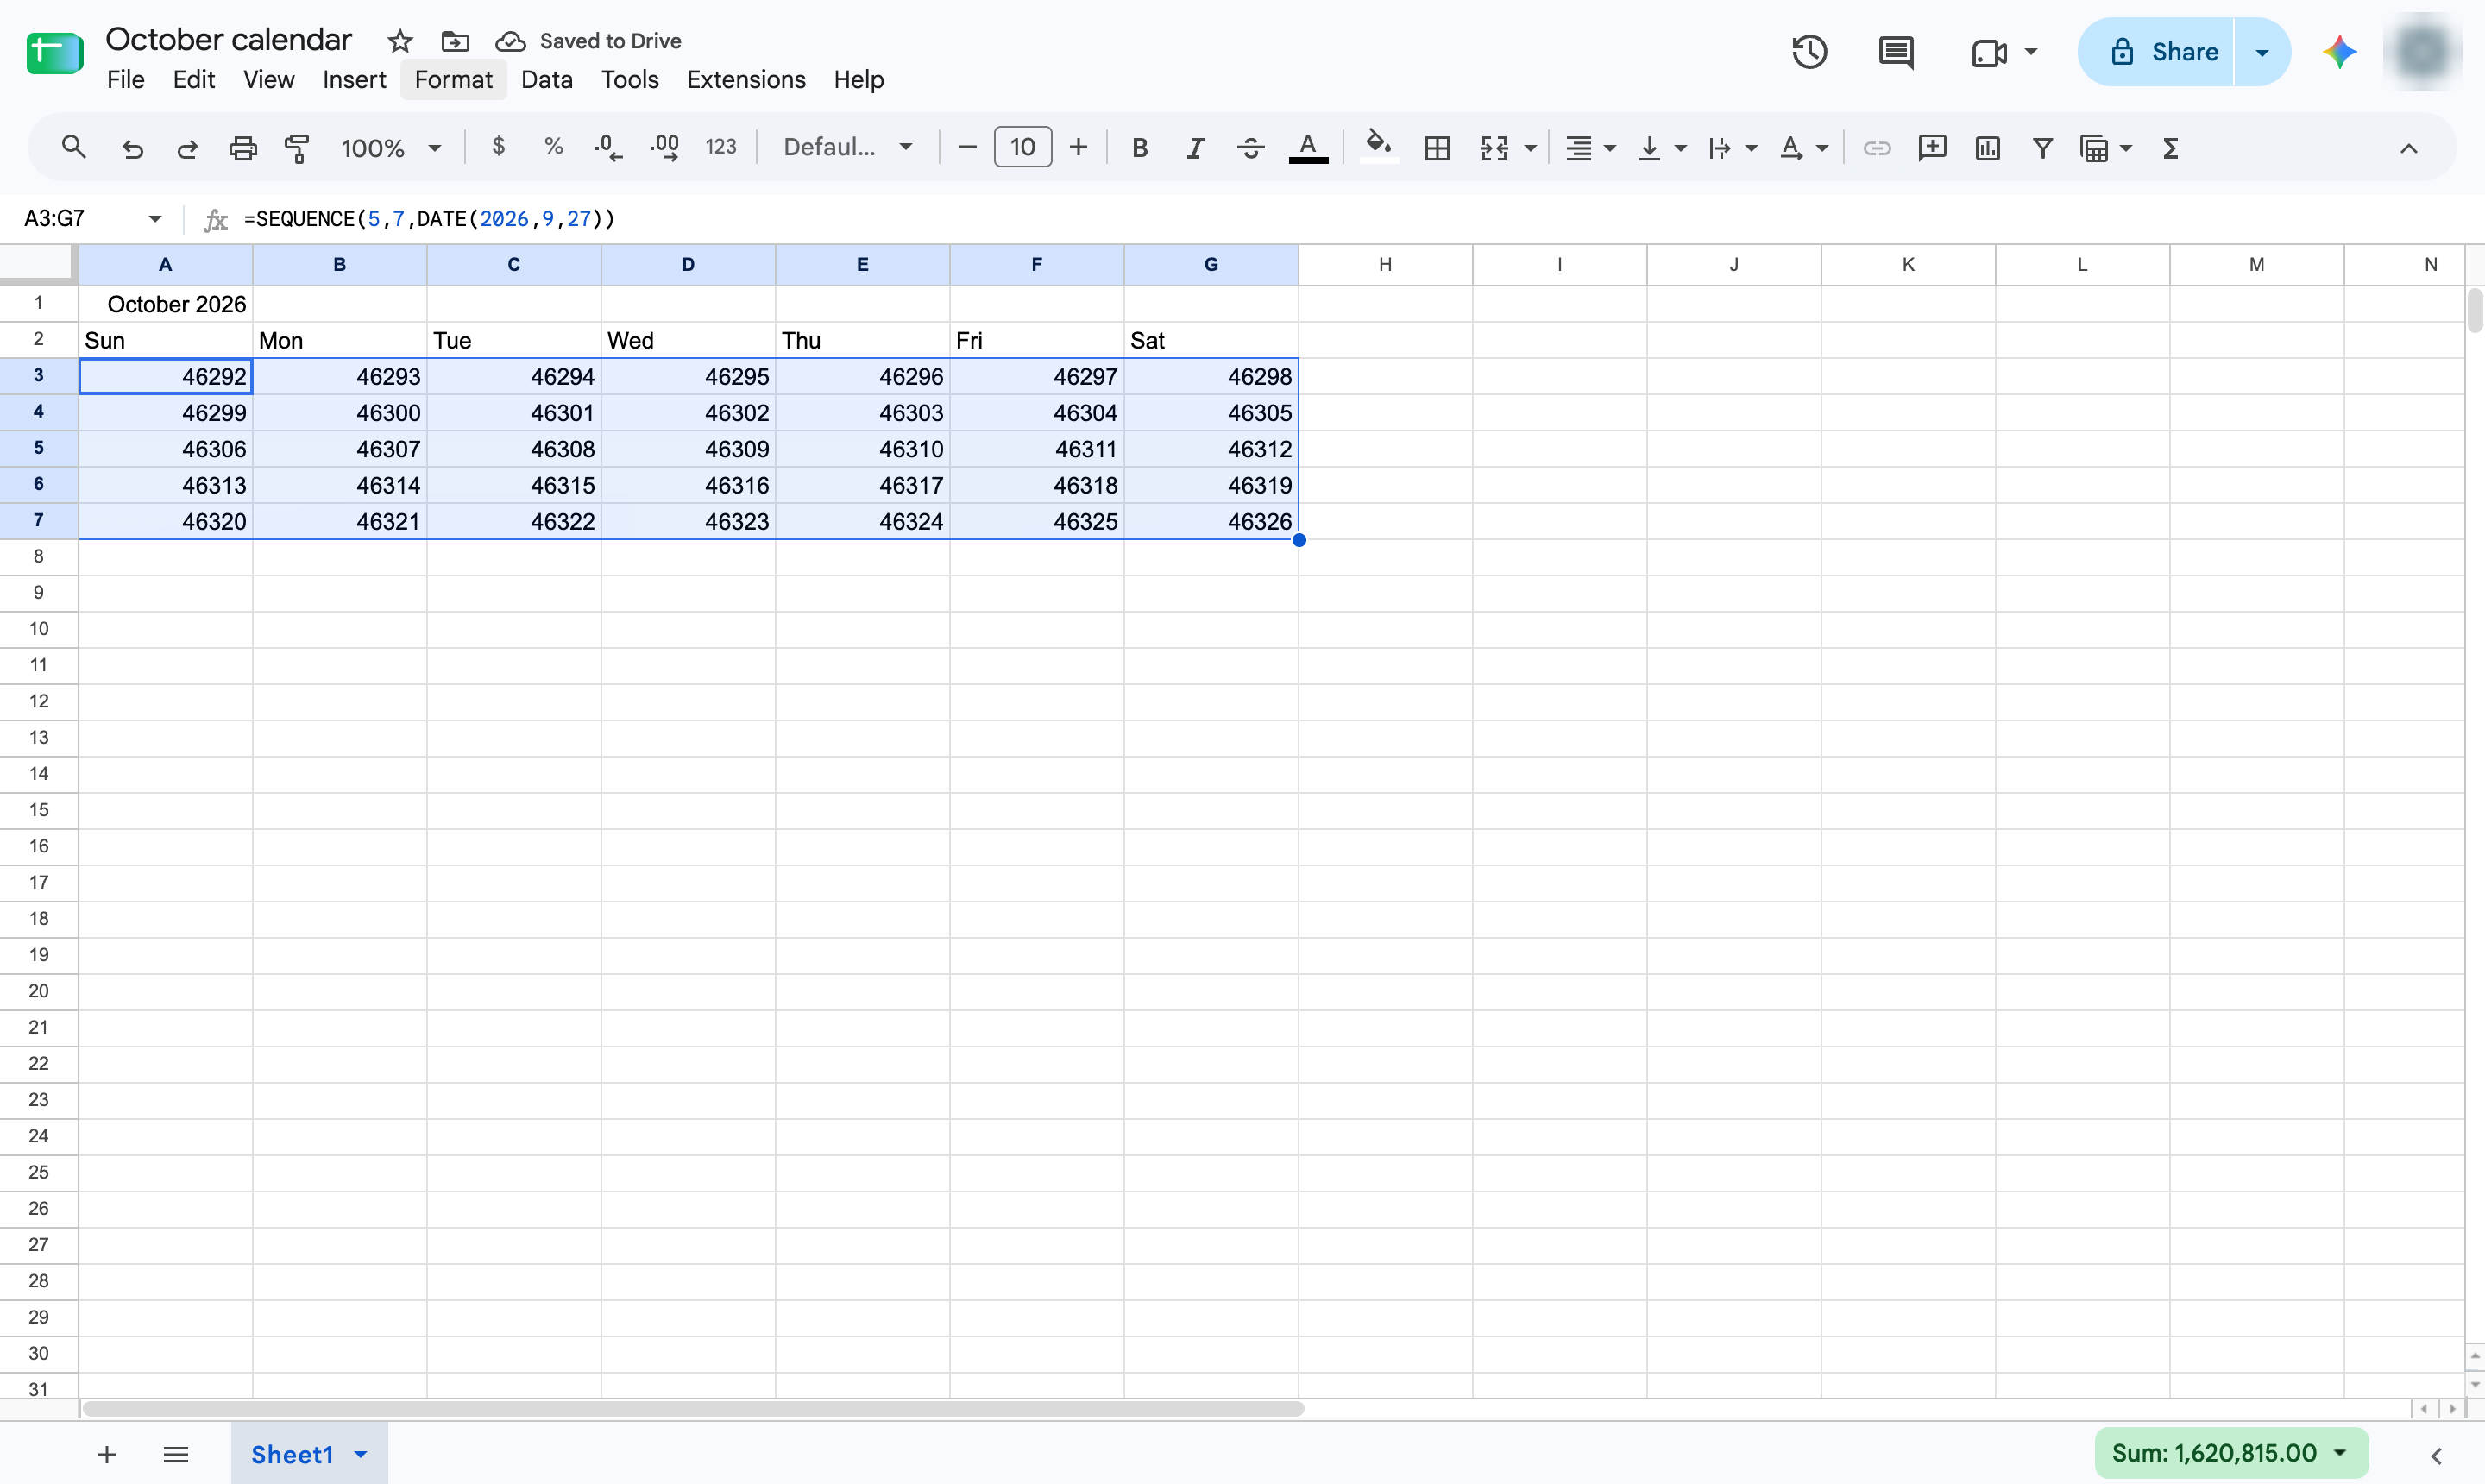Decrease decimal places

608,148
